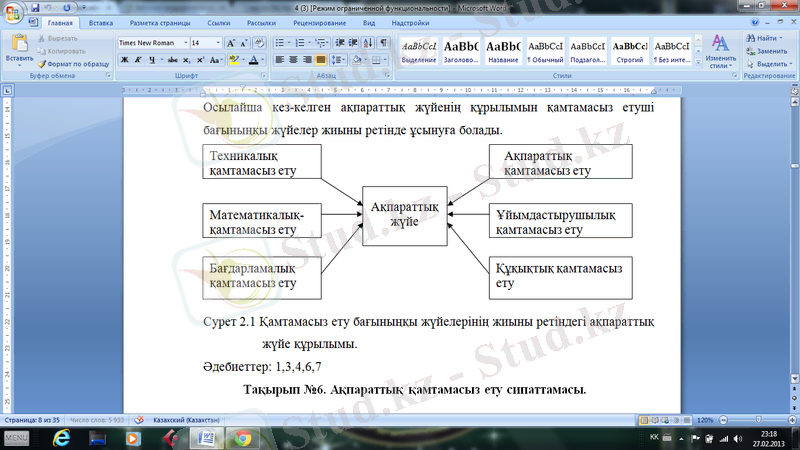Open Google Chrome from the taskbar
Screen dimensions: 800x450
[243, 438]
